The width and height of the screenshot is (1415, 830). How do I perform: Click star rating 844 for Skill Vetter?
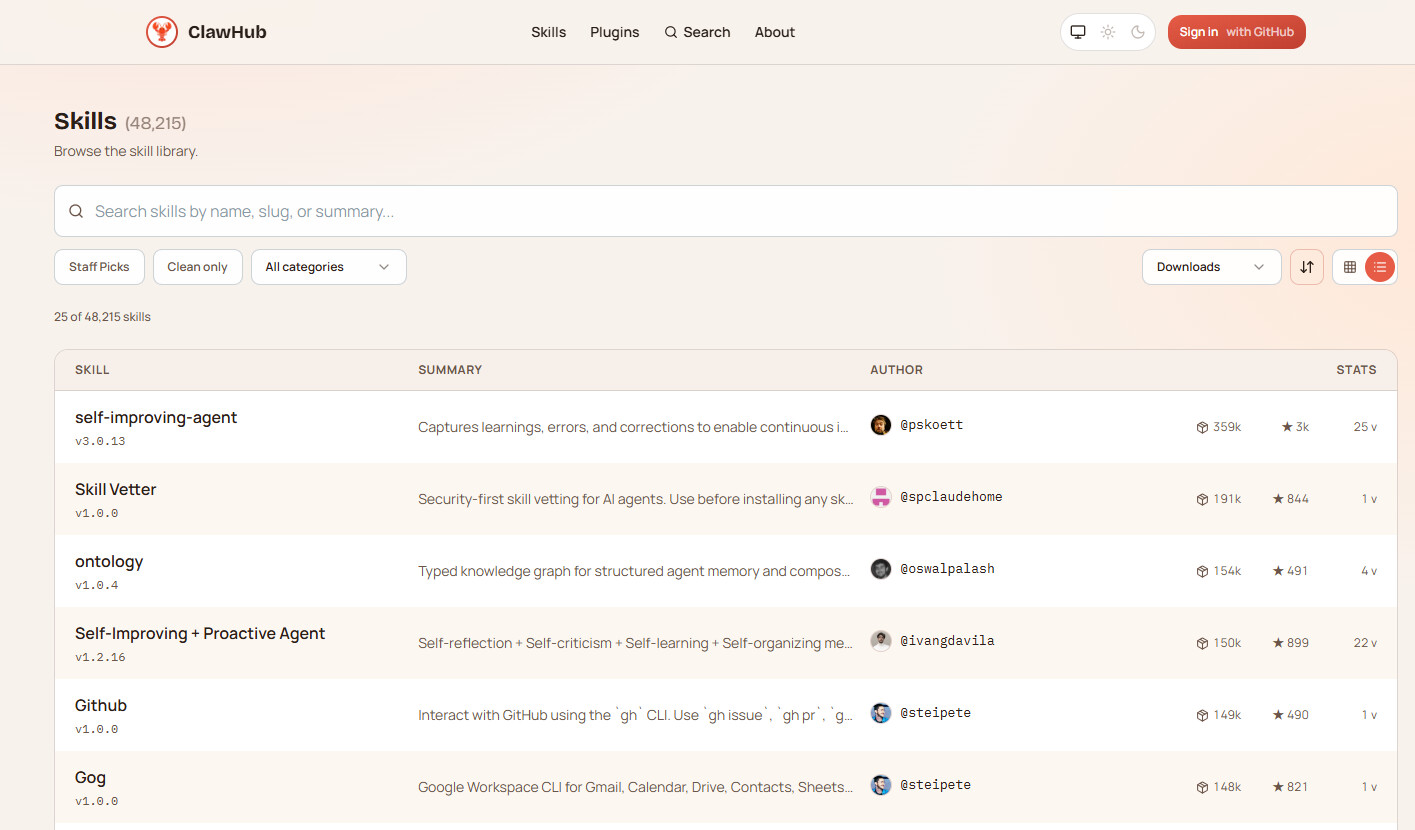point(1290,499)
